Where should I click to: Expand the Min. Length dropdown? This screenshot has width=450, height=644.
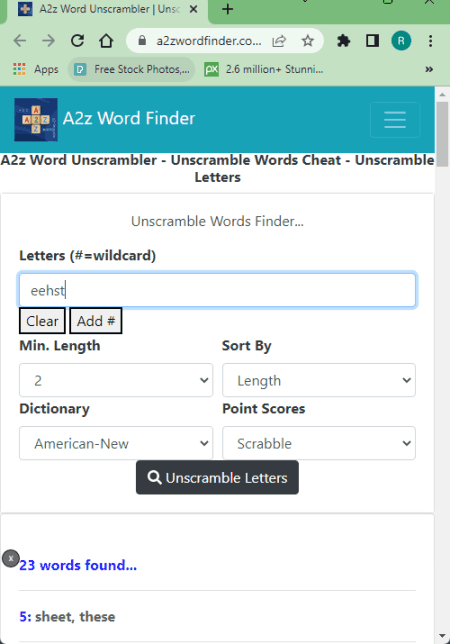[116, 380]
